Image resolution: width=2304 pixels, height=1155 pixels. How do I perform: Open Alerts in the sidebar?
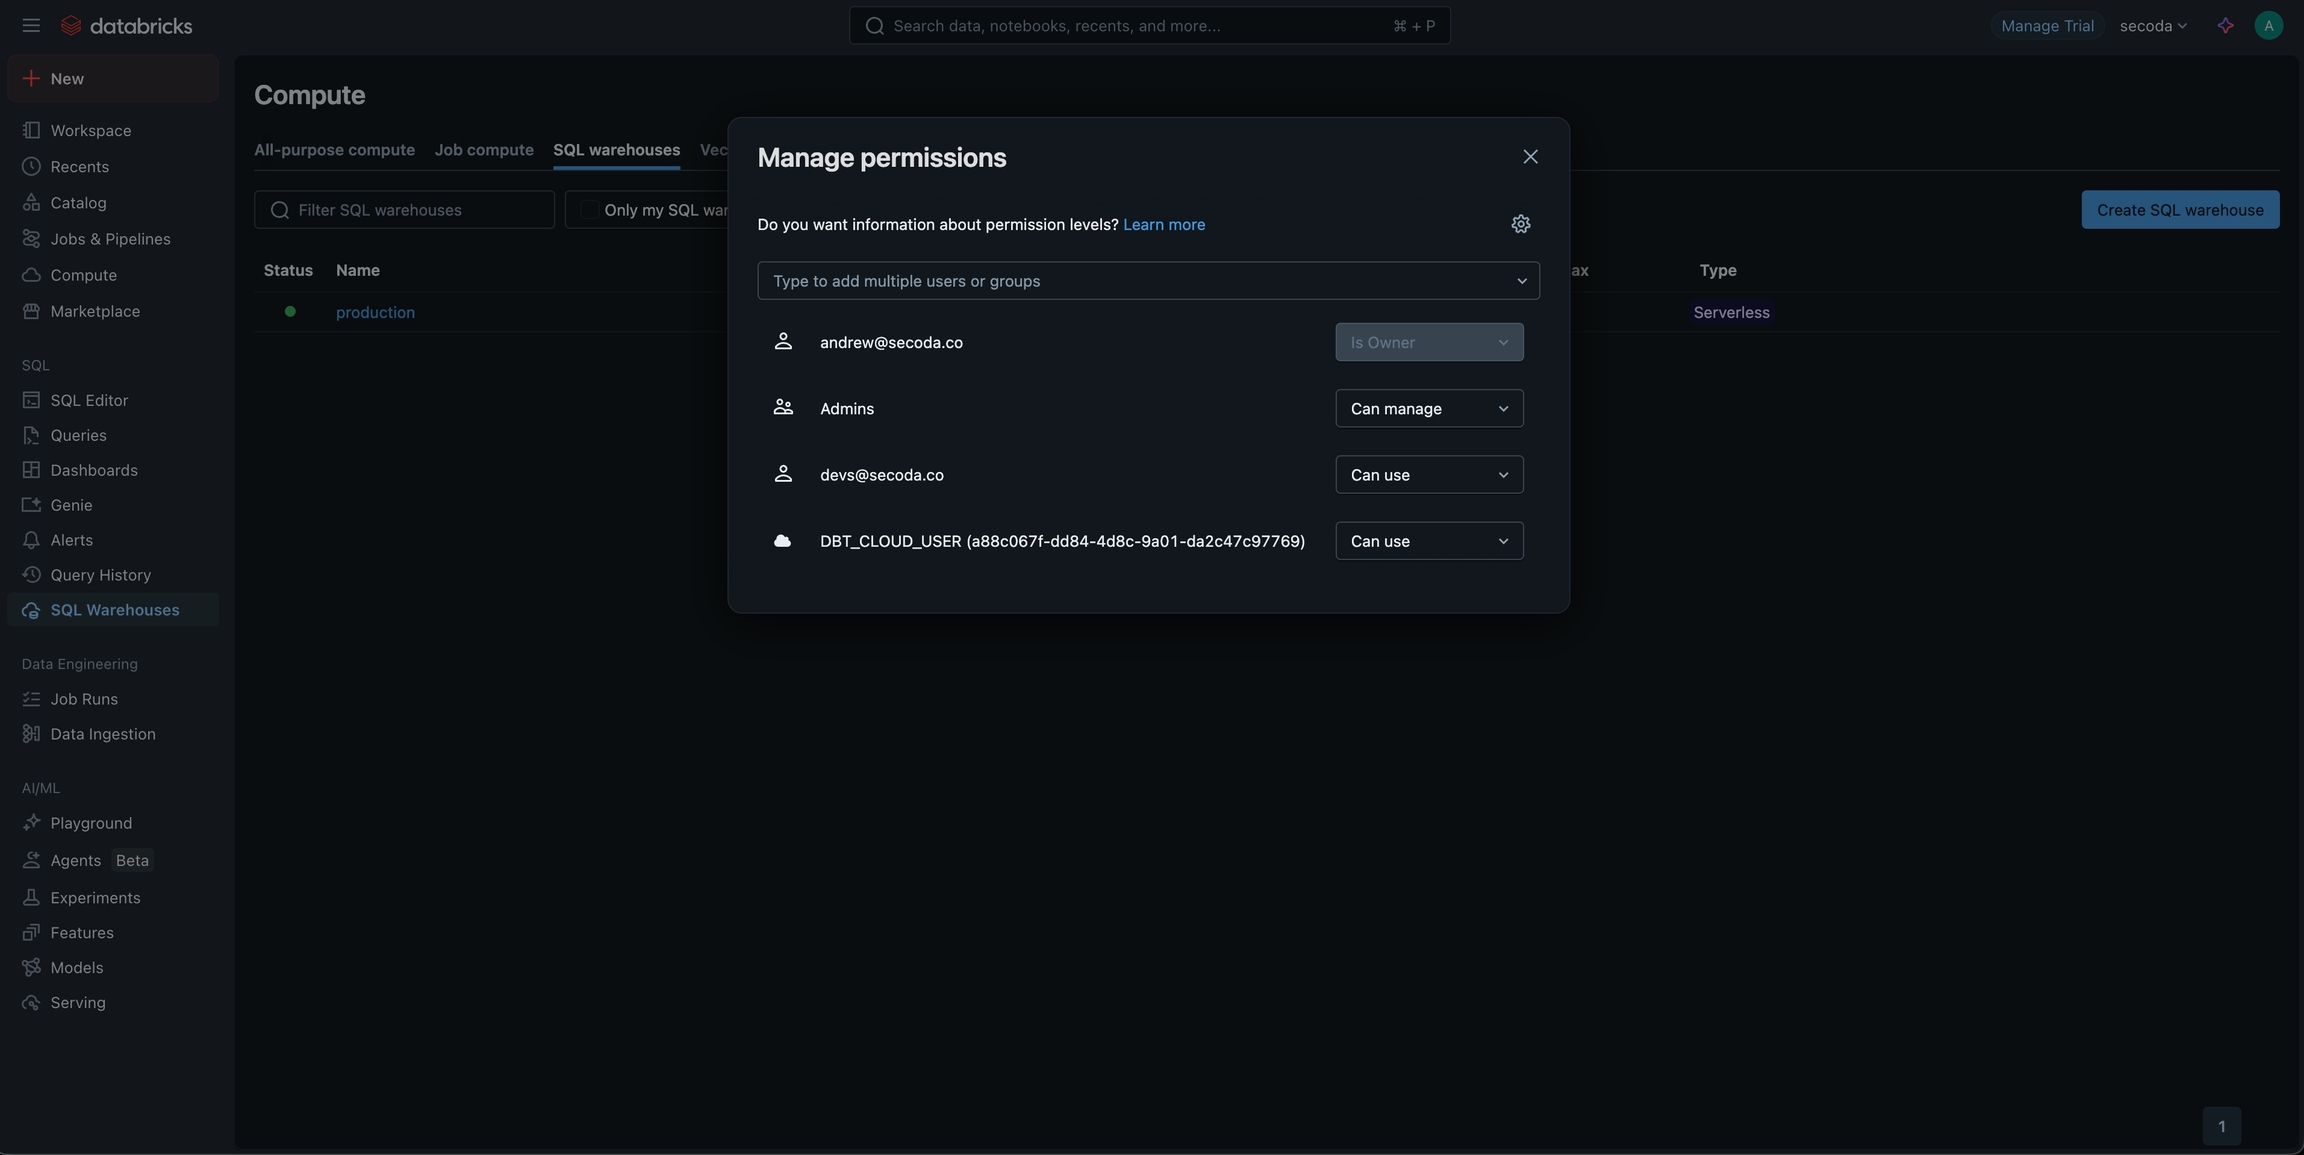click(x=71, y=540)
